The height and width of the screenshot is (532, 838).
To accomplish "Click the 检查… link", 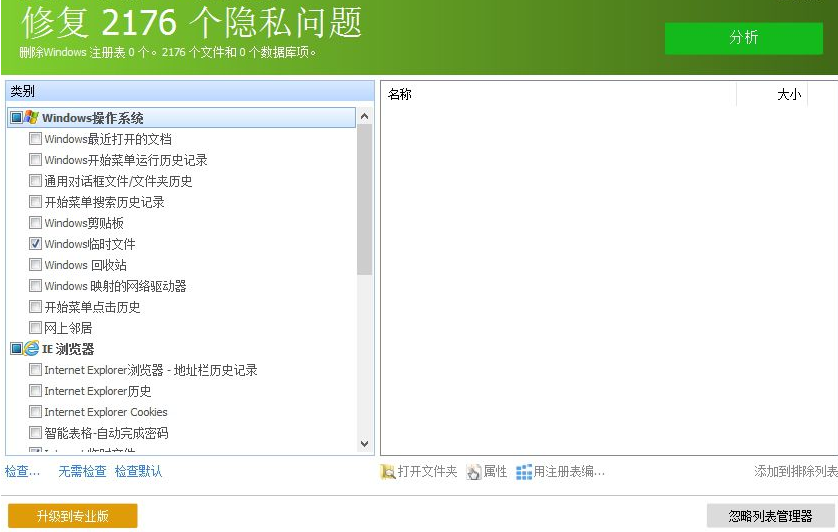I will tap(22, 472).
